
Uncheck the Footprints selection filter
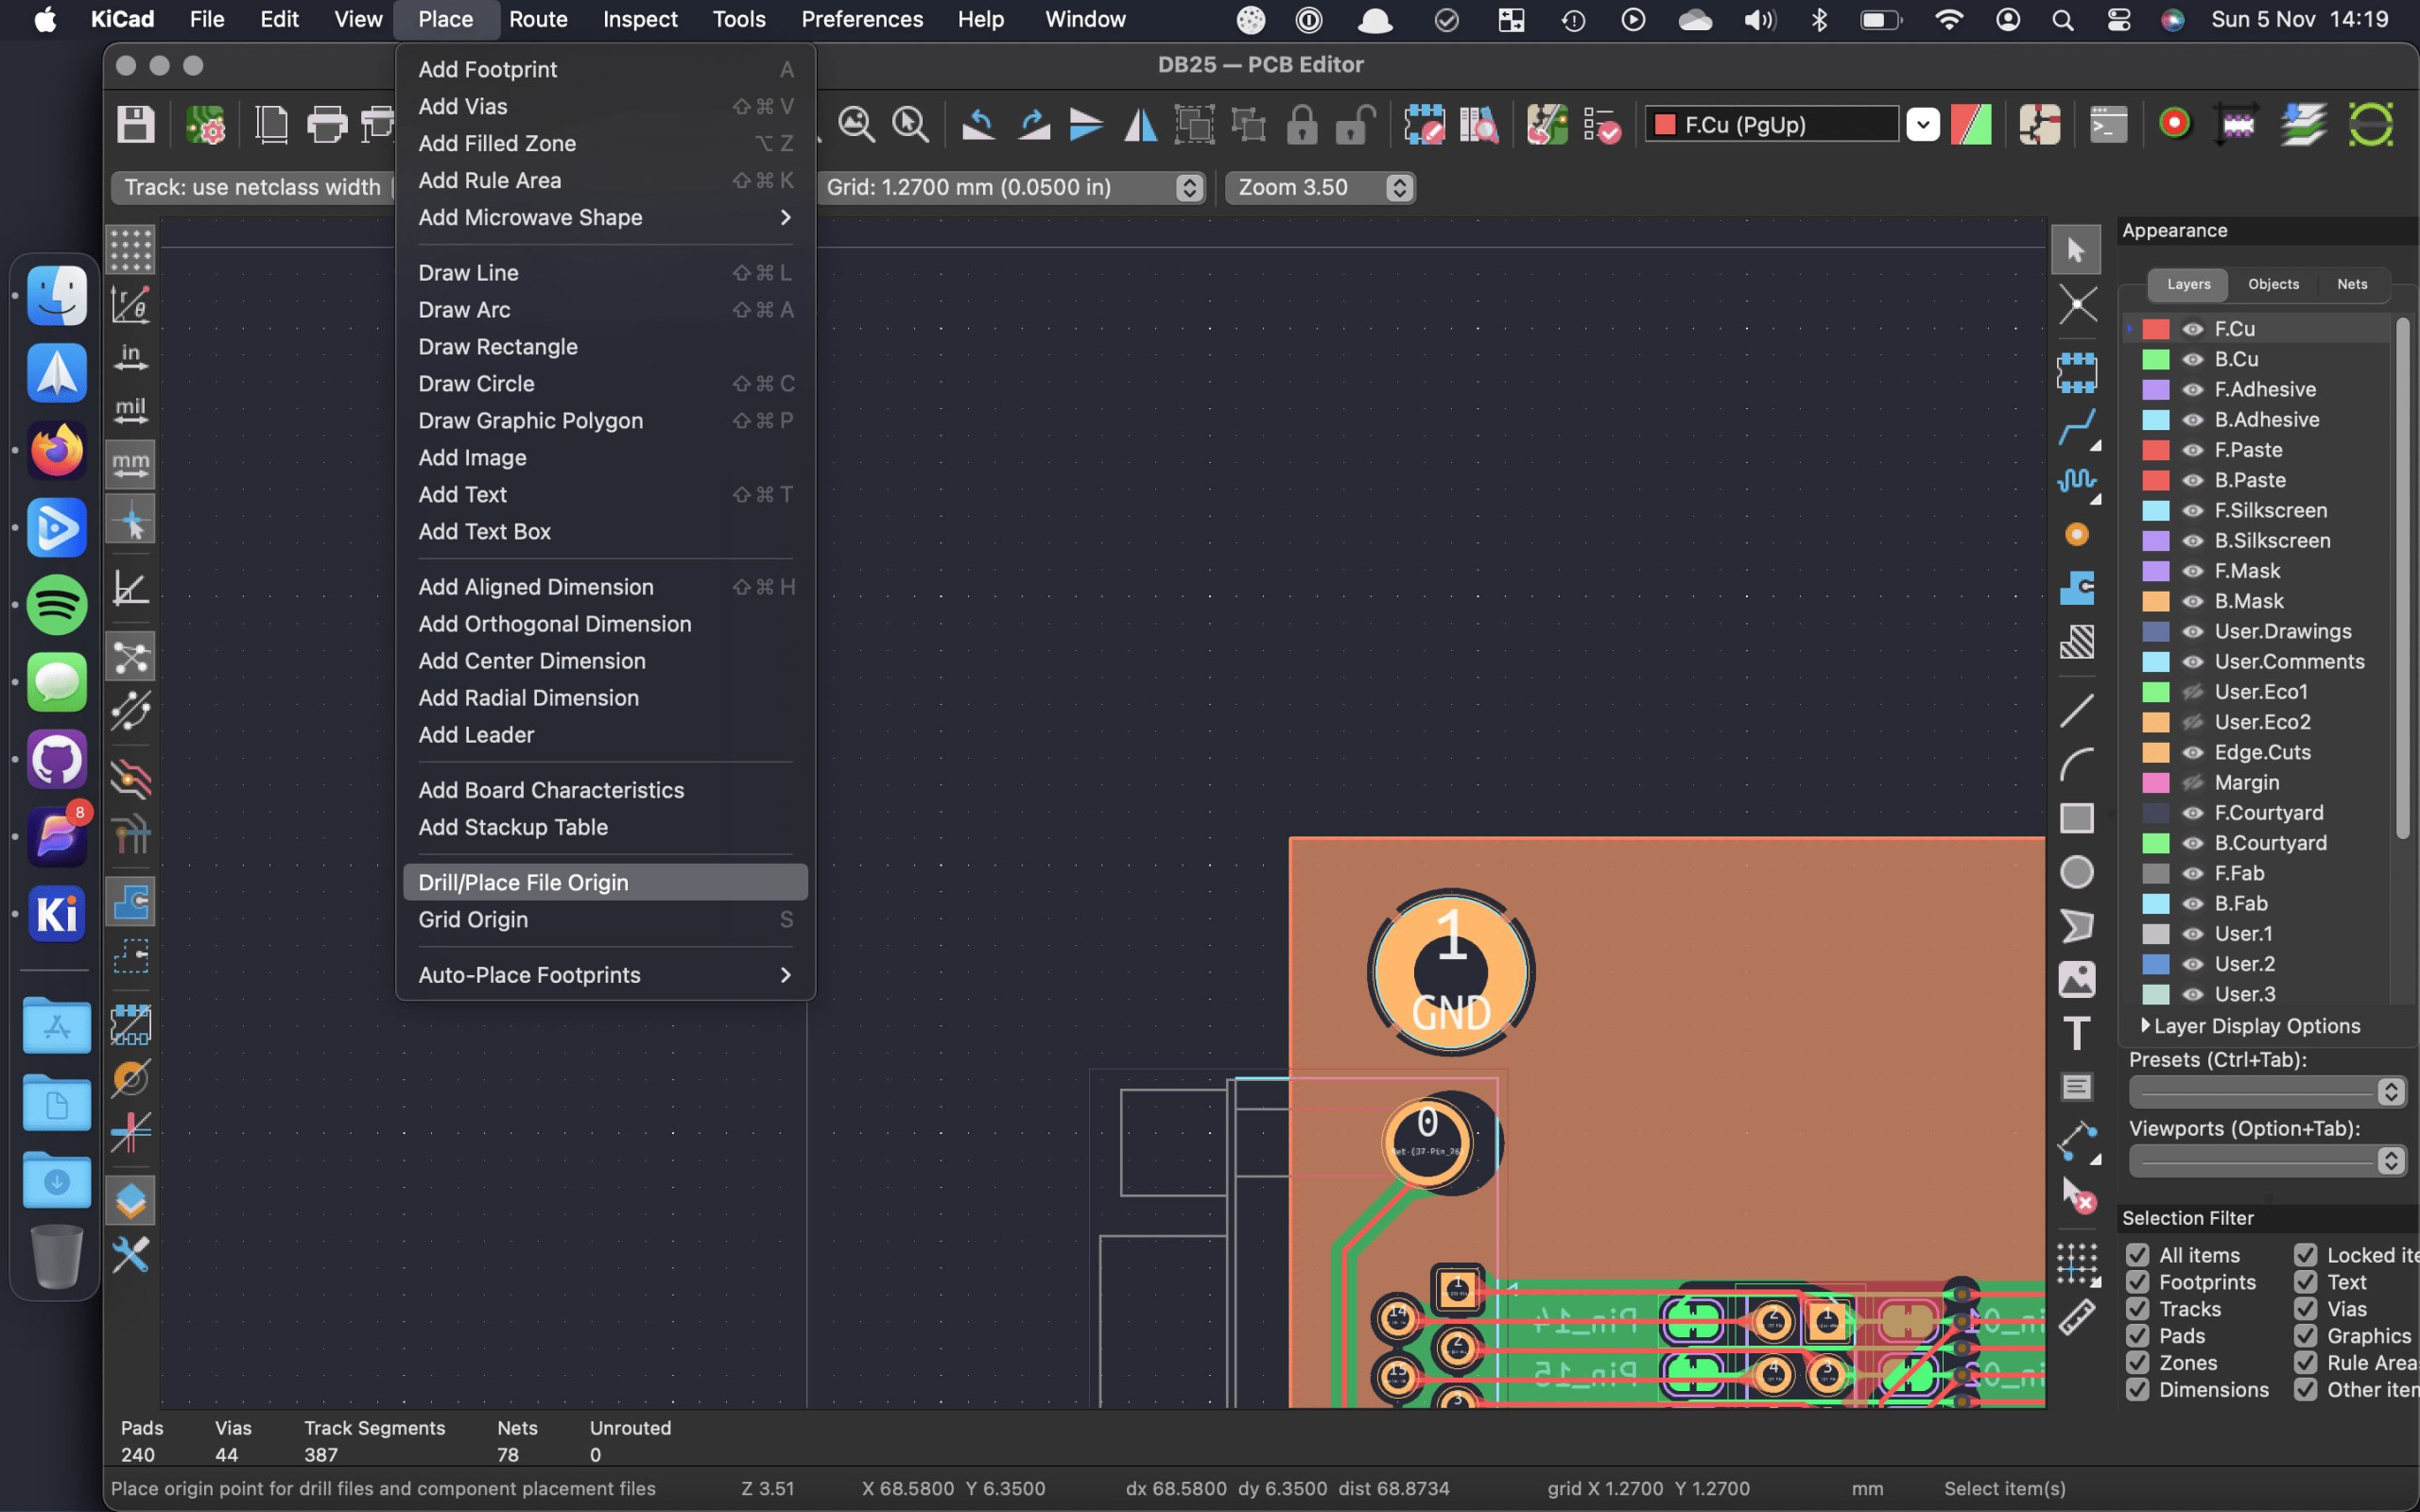coord(2137,1282)
